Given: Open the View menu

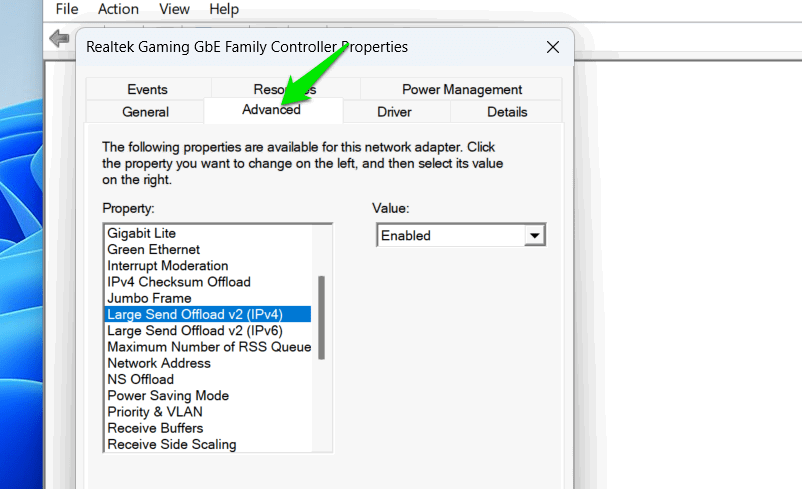Looking at the screenshot, I should 174,9.
